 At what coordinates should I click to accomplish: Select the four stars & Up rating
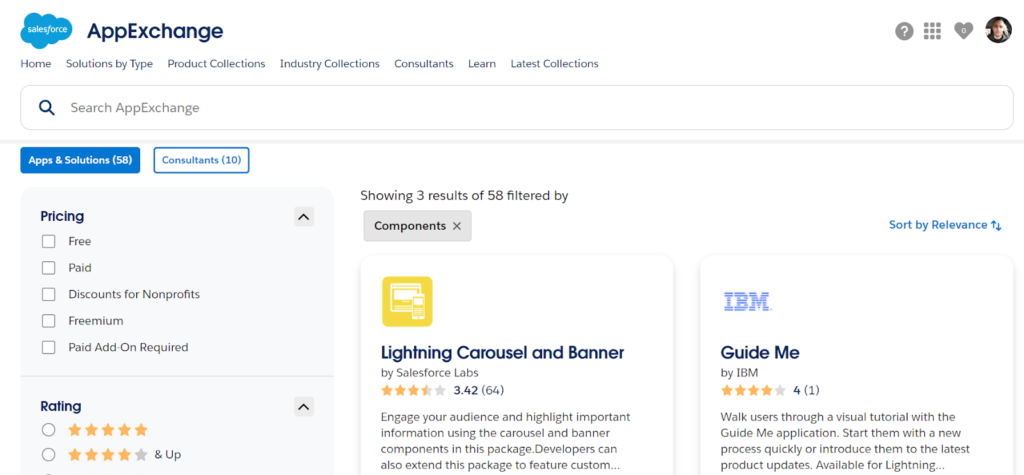point(48,455)
